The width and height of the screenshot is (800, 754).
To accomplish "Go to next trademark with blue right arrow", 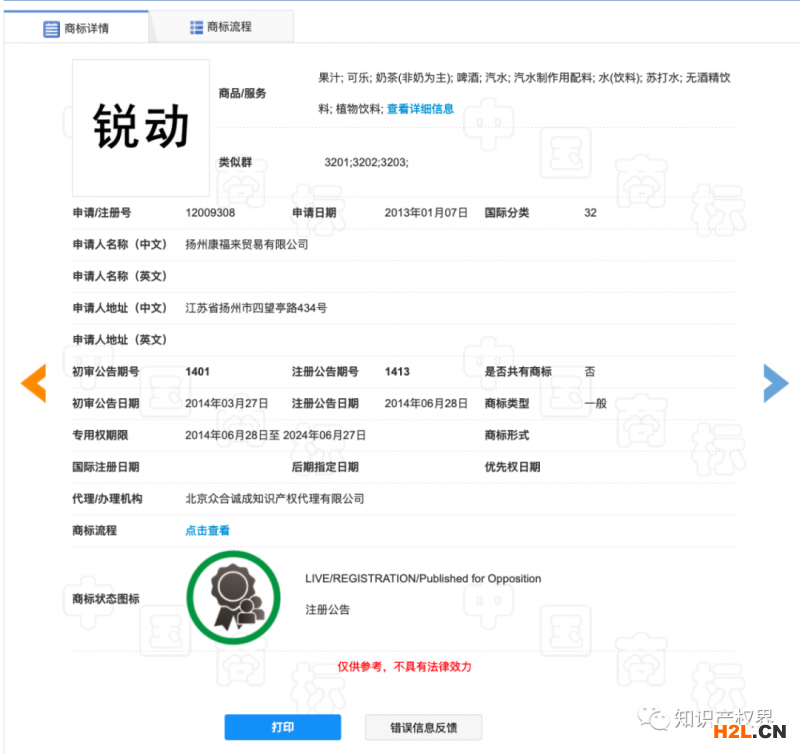I will (775, 383).
